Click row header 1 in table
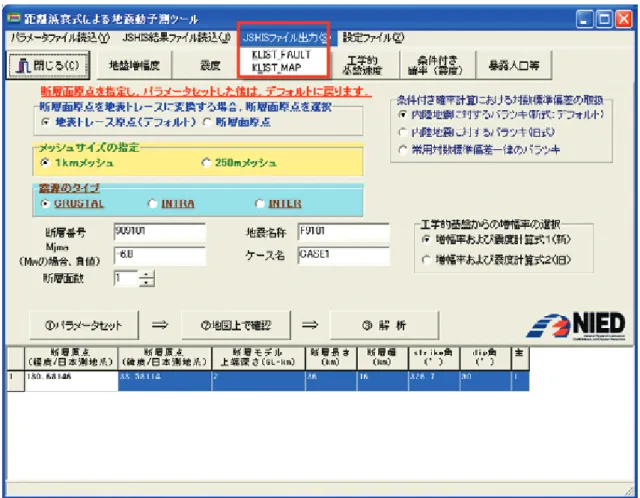Viewport: 640px width, 498px height. click(x=16, y=381)
